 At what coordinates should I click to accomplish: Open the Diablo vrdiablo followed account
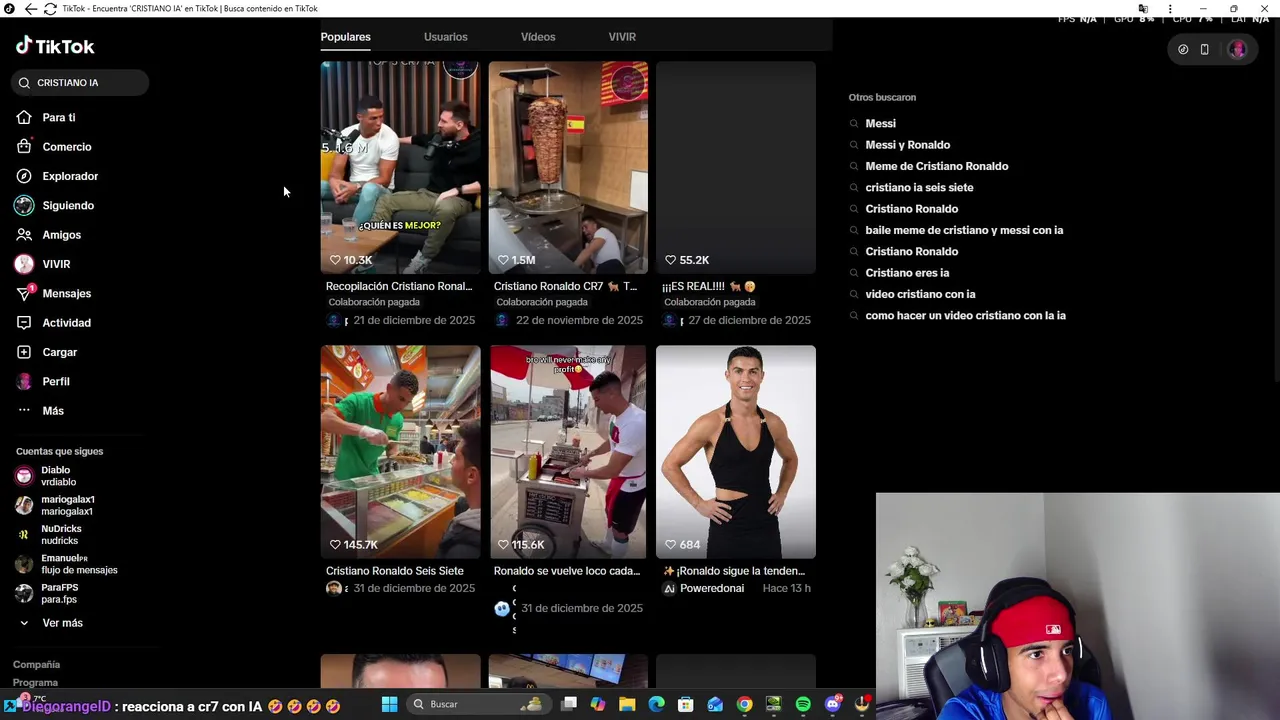pyautogui.click(x=45, y=476)
